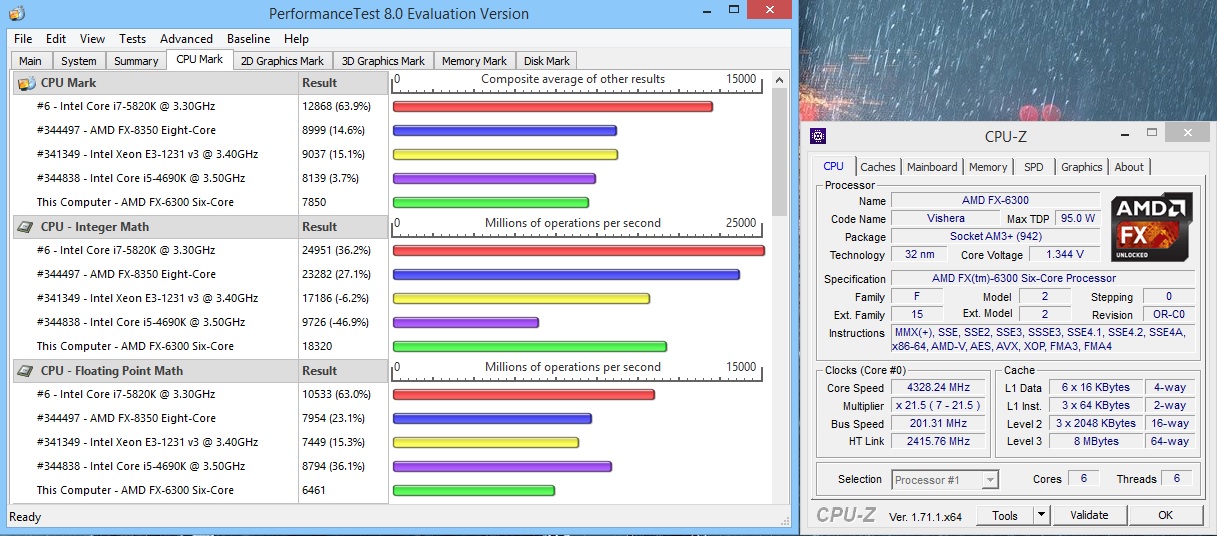This screenshot has height=536, width=1217.
Task: Open the View menu
Action: click(92, 39)
